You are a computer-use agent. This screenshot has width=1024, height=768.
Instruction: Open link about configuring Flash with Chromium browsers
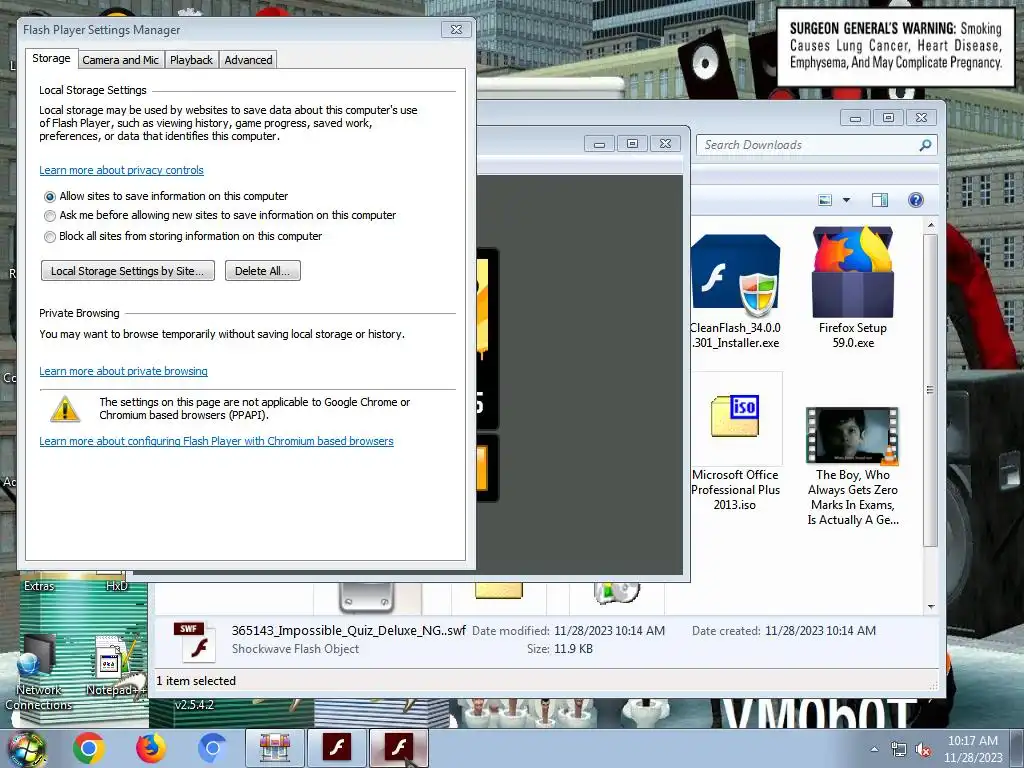tap(216, 441)
